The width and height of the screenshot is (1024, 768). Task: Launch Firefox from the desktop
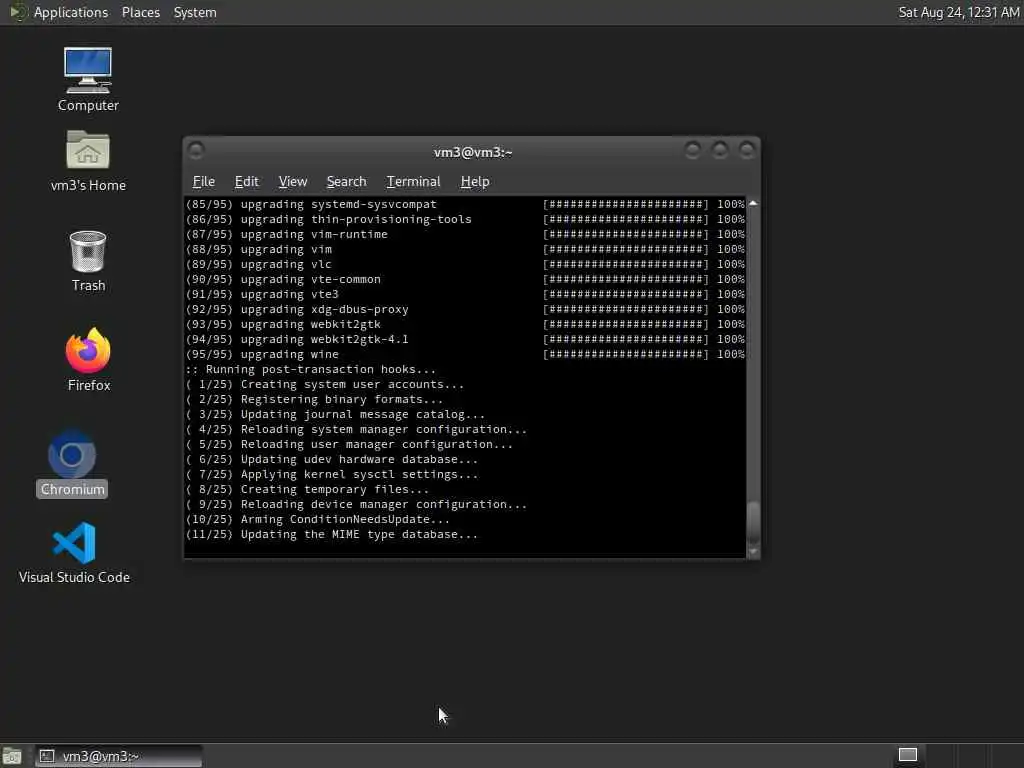[88, 360]
